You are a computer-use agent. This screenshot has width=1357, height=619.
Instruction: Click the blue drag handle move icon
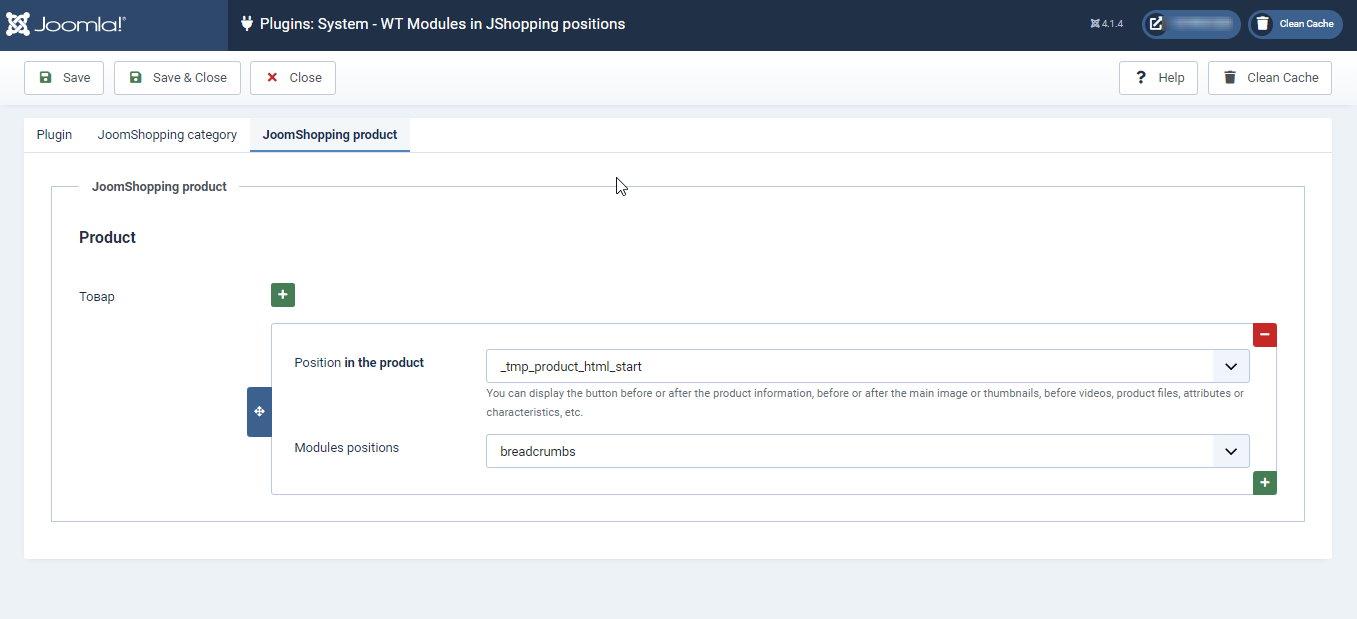[x=259, y=412]
